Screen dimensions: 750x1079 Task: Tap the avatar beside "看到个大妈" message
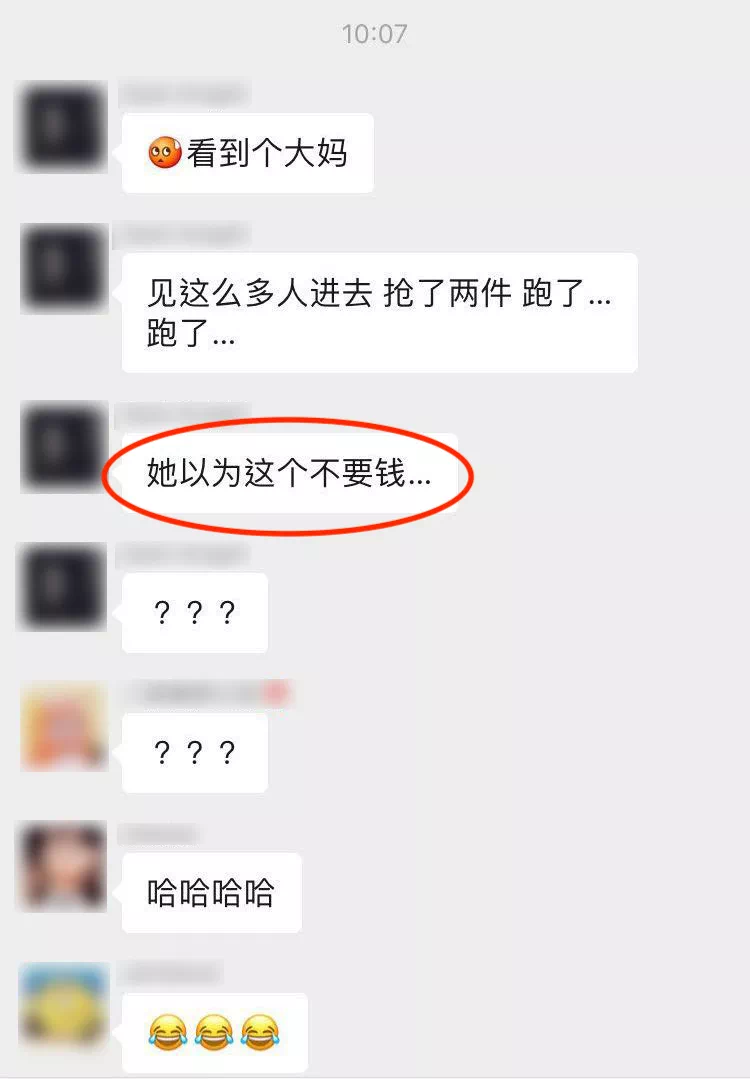[x=62, y=127]
